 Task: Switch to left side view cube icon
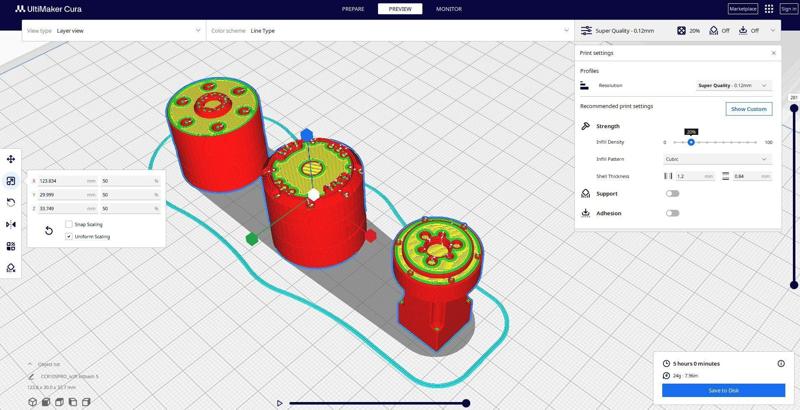(73, 402)
